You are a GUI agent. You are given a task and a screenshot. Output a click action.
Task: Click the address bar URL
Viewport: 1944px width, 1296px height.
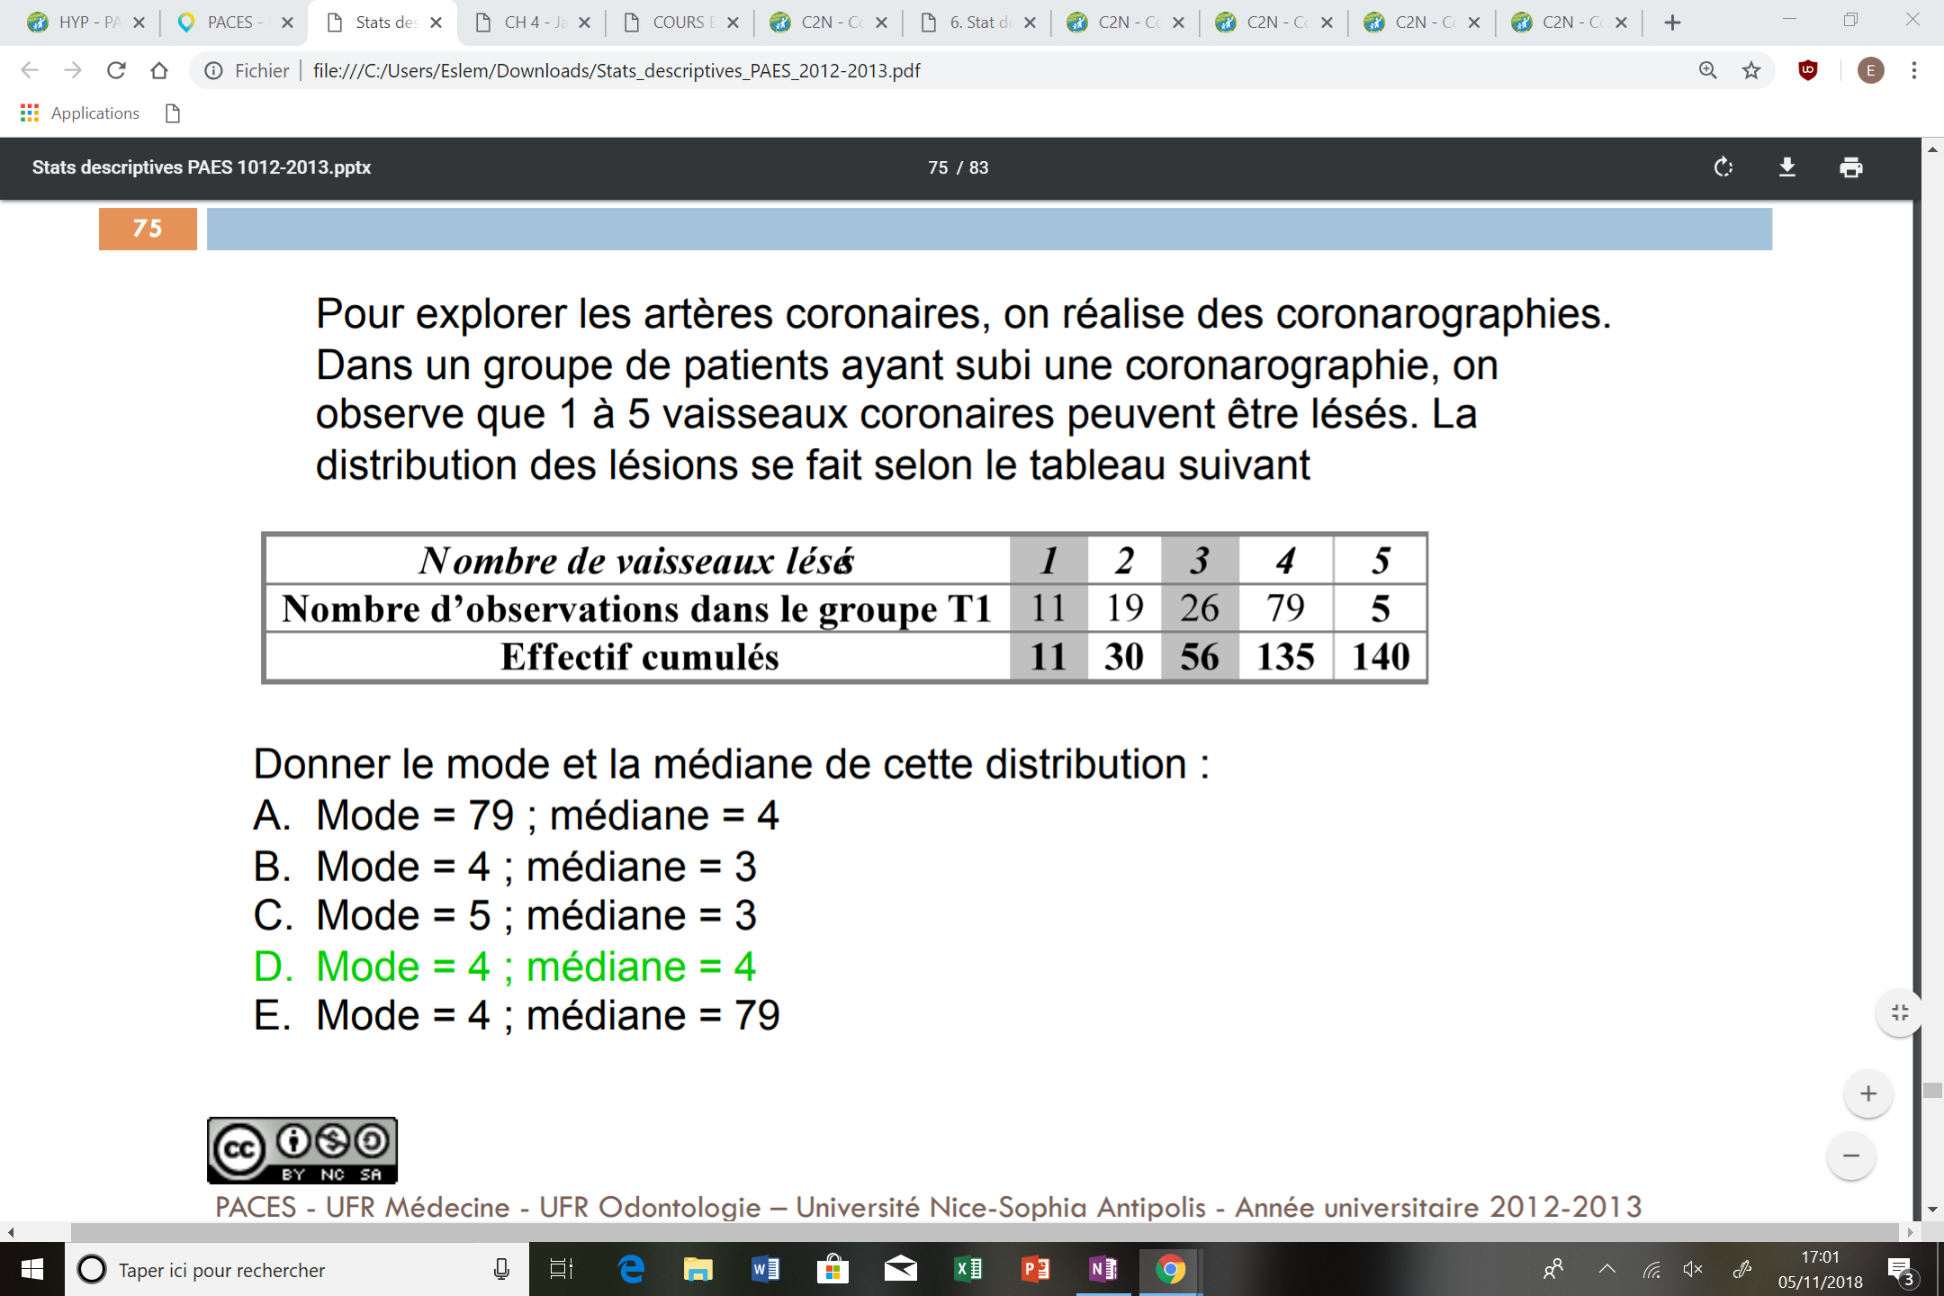[616, 70]
